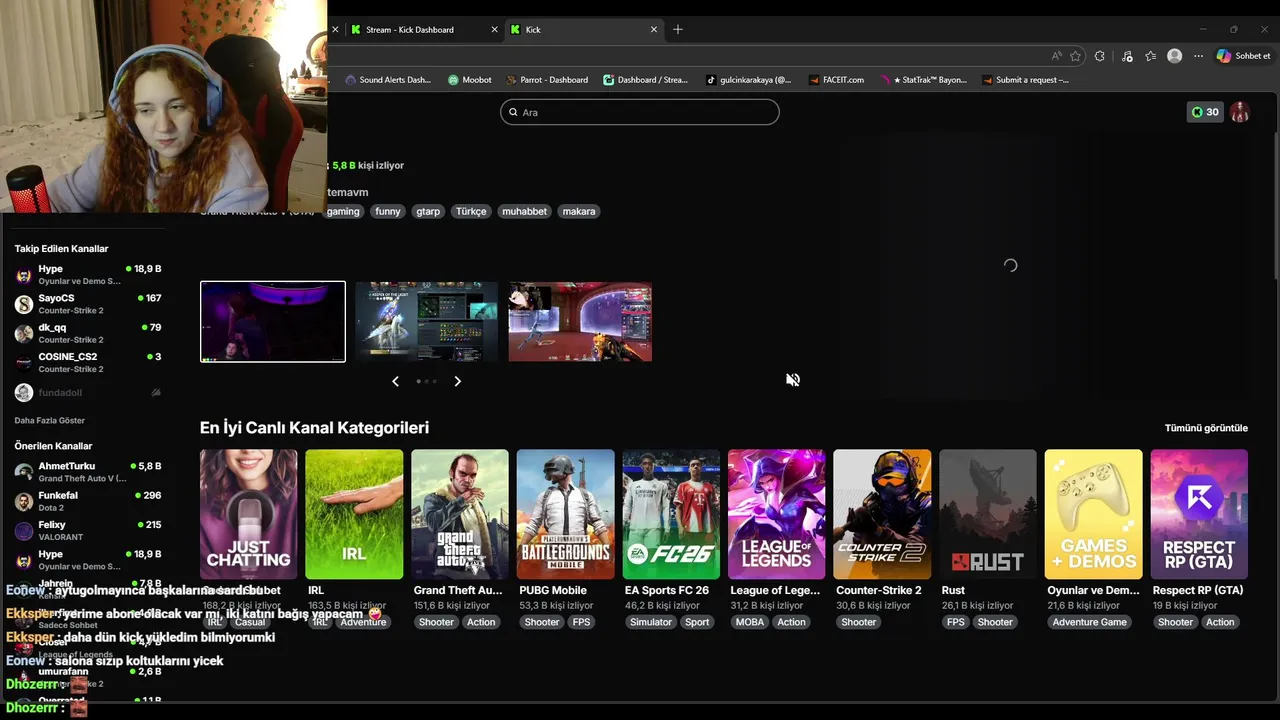Click FPS tag under Rust
The height and width of the screenshot is (720, 1280).
(956, 622)
